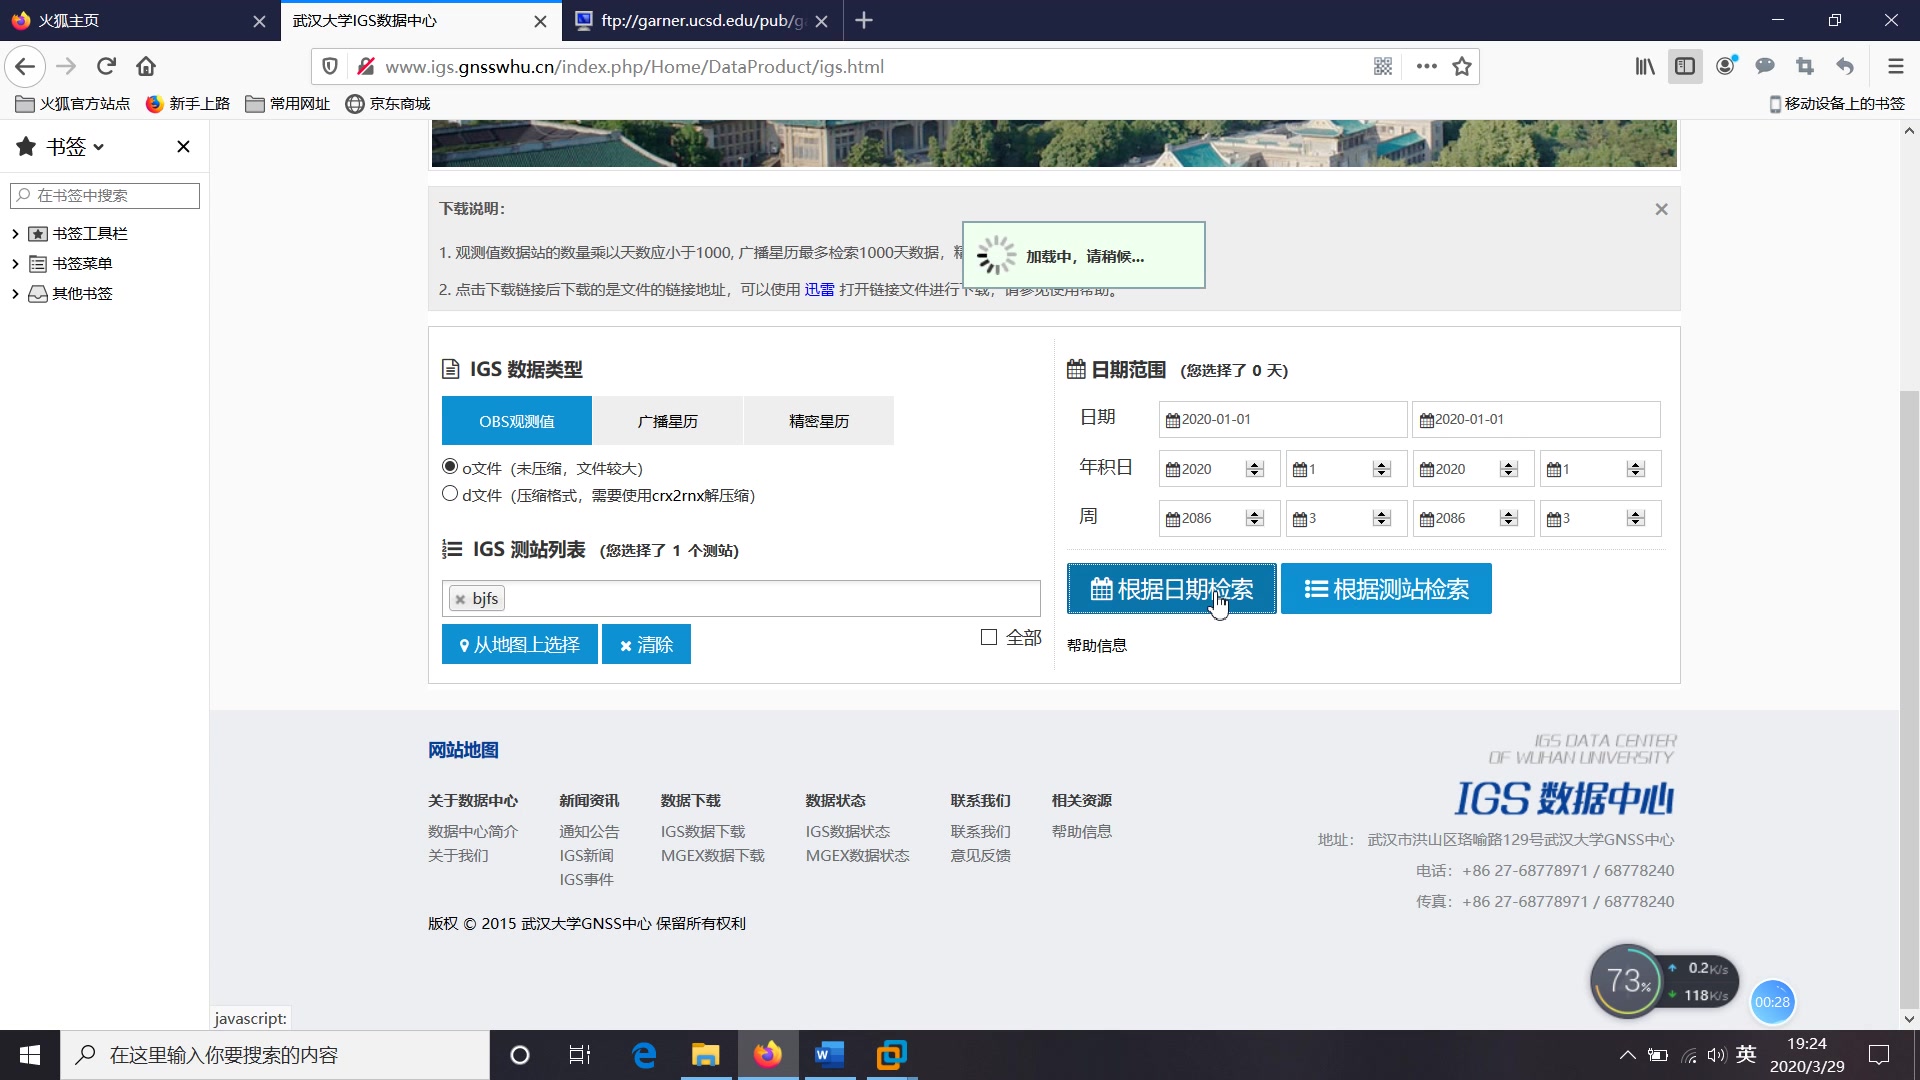Open the Windows notification center
1920x1080 pixels.
1879,1055
